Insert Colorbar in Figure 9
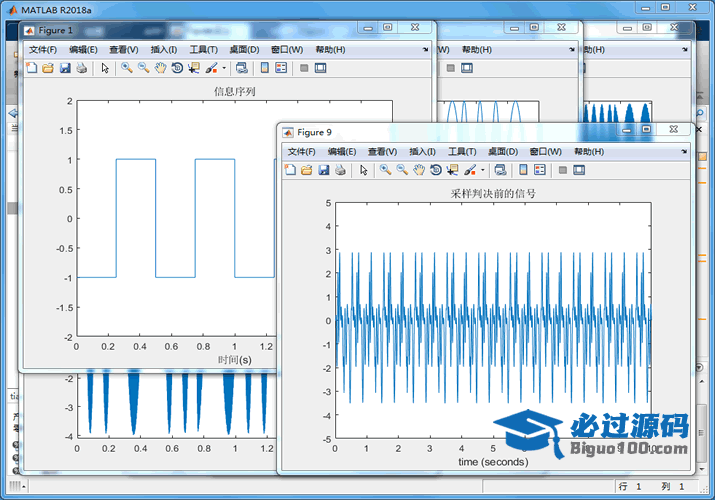715x500 pixels. (x=523, y=170)
